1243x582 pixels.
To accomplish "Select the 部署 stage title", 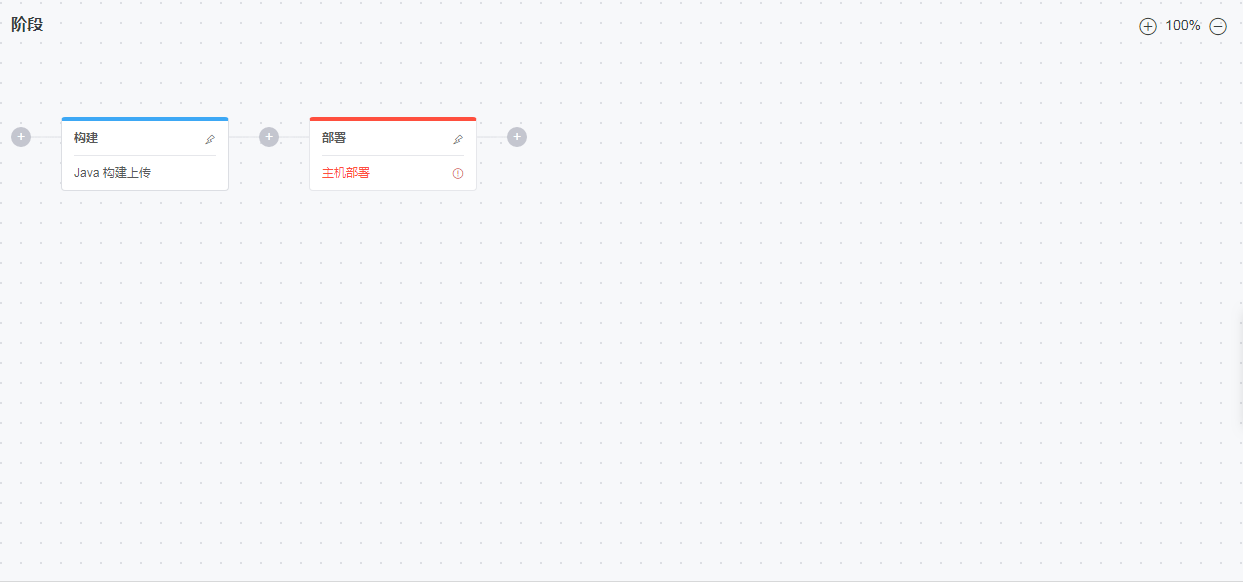I will pyautogui.click(x=334, y=138).
